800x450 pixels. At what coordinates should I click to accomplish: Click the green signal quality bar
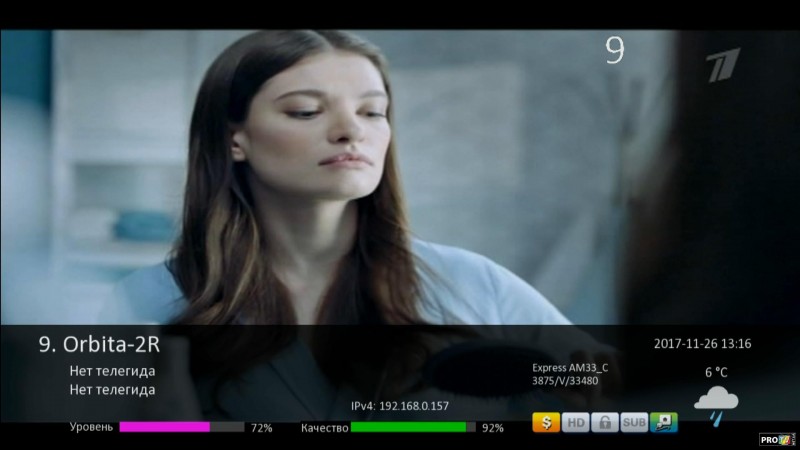coord(408,427)
